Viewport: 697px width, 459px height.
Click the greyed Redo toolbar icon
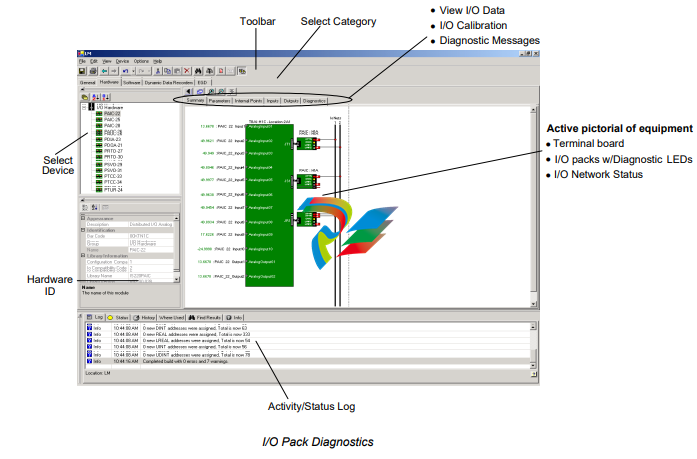point(141,71)
